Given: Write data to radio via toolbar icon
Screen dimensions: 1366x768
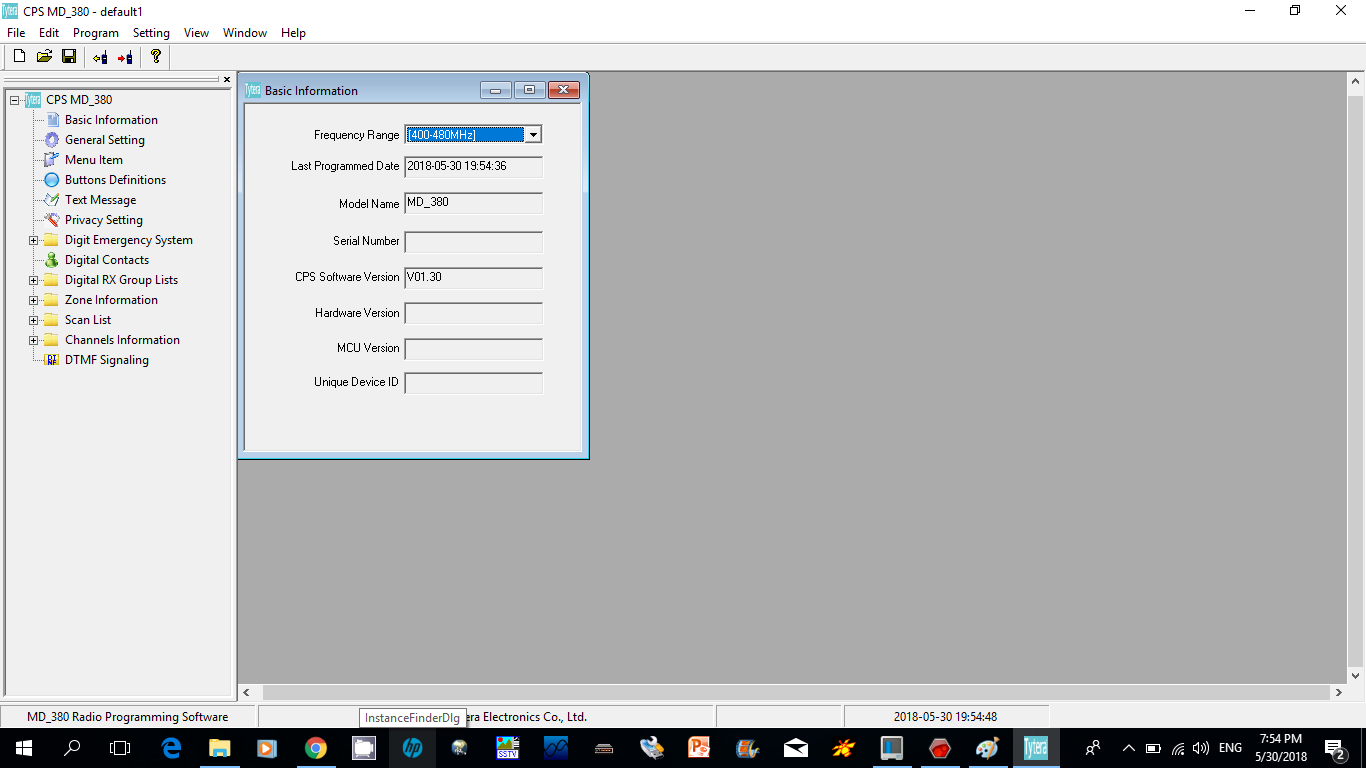Looking at the screenshot, I should (125, 57).
